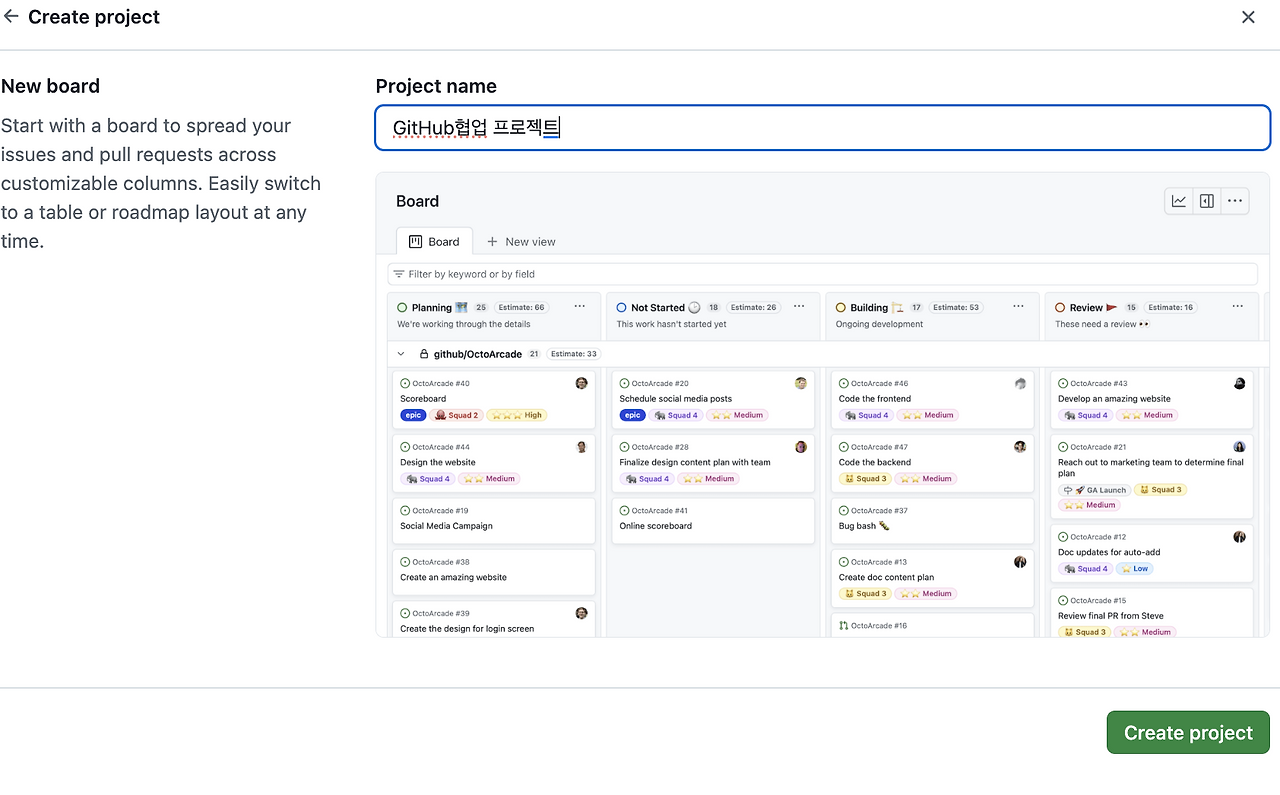This screenshot has width=1280, height=795.
Task: Click assignee avatar on Scoreboard card
Action: pyautogui.click(x=581, y=383)
